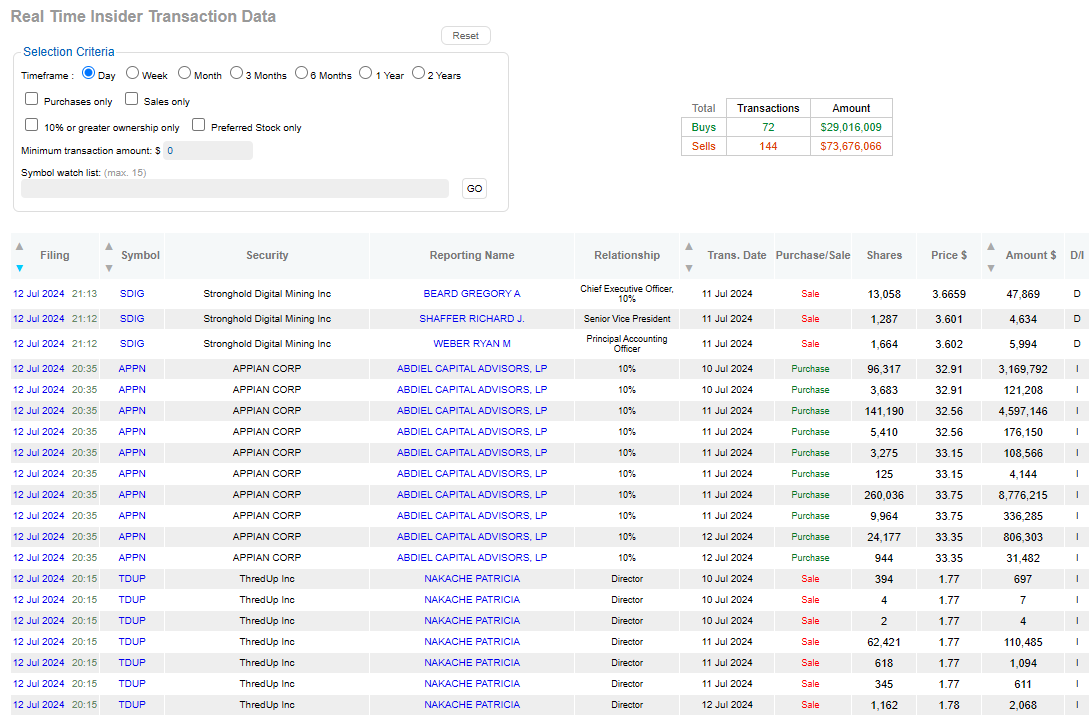Choose the 3 Months timeframe
Image resolution: width=1092 pixels, height=717 pixels.
(236, 73)
